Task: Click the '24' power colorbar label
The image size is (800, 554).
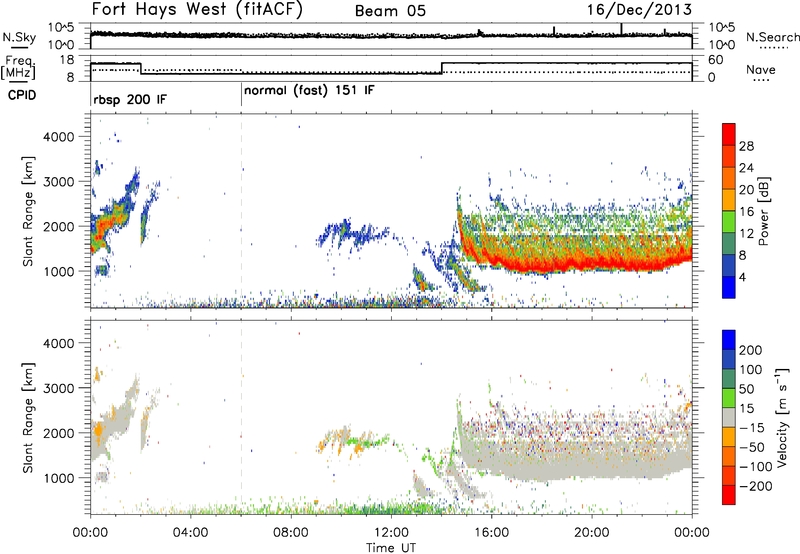Action: 746,168
